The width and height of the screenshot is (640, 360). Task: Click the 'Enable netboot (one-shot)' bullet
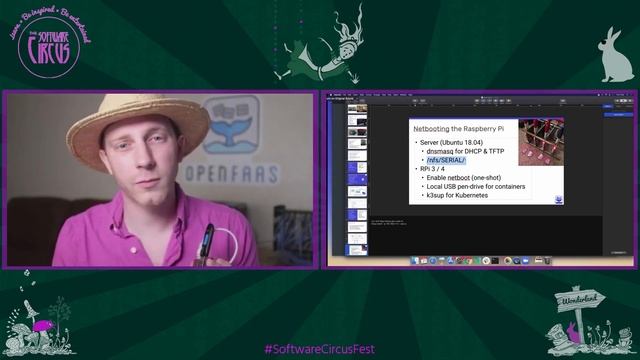point(463,178)
